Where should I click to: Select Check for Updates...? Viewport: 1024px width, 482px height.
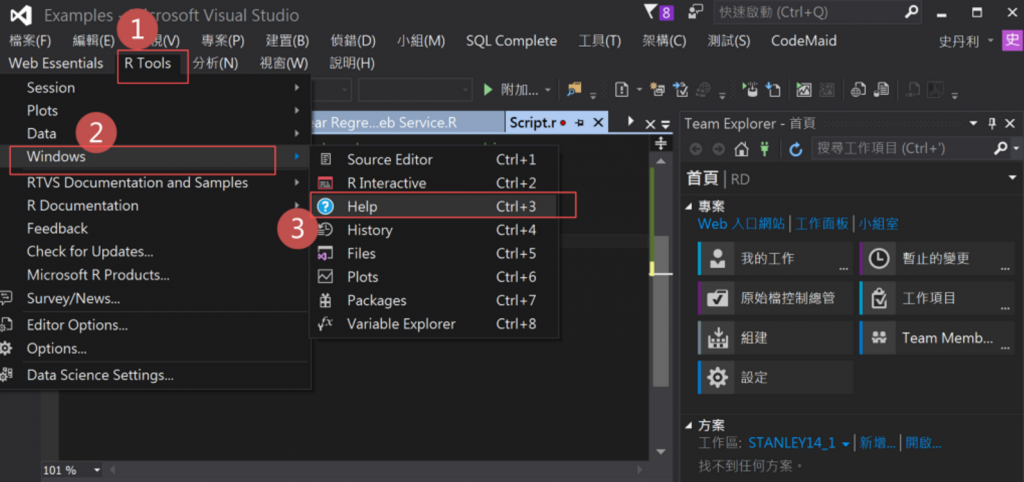pos(155,251)
